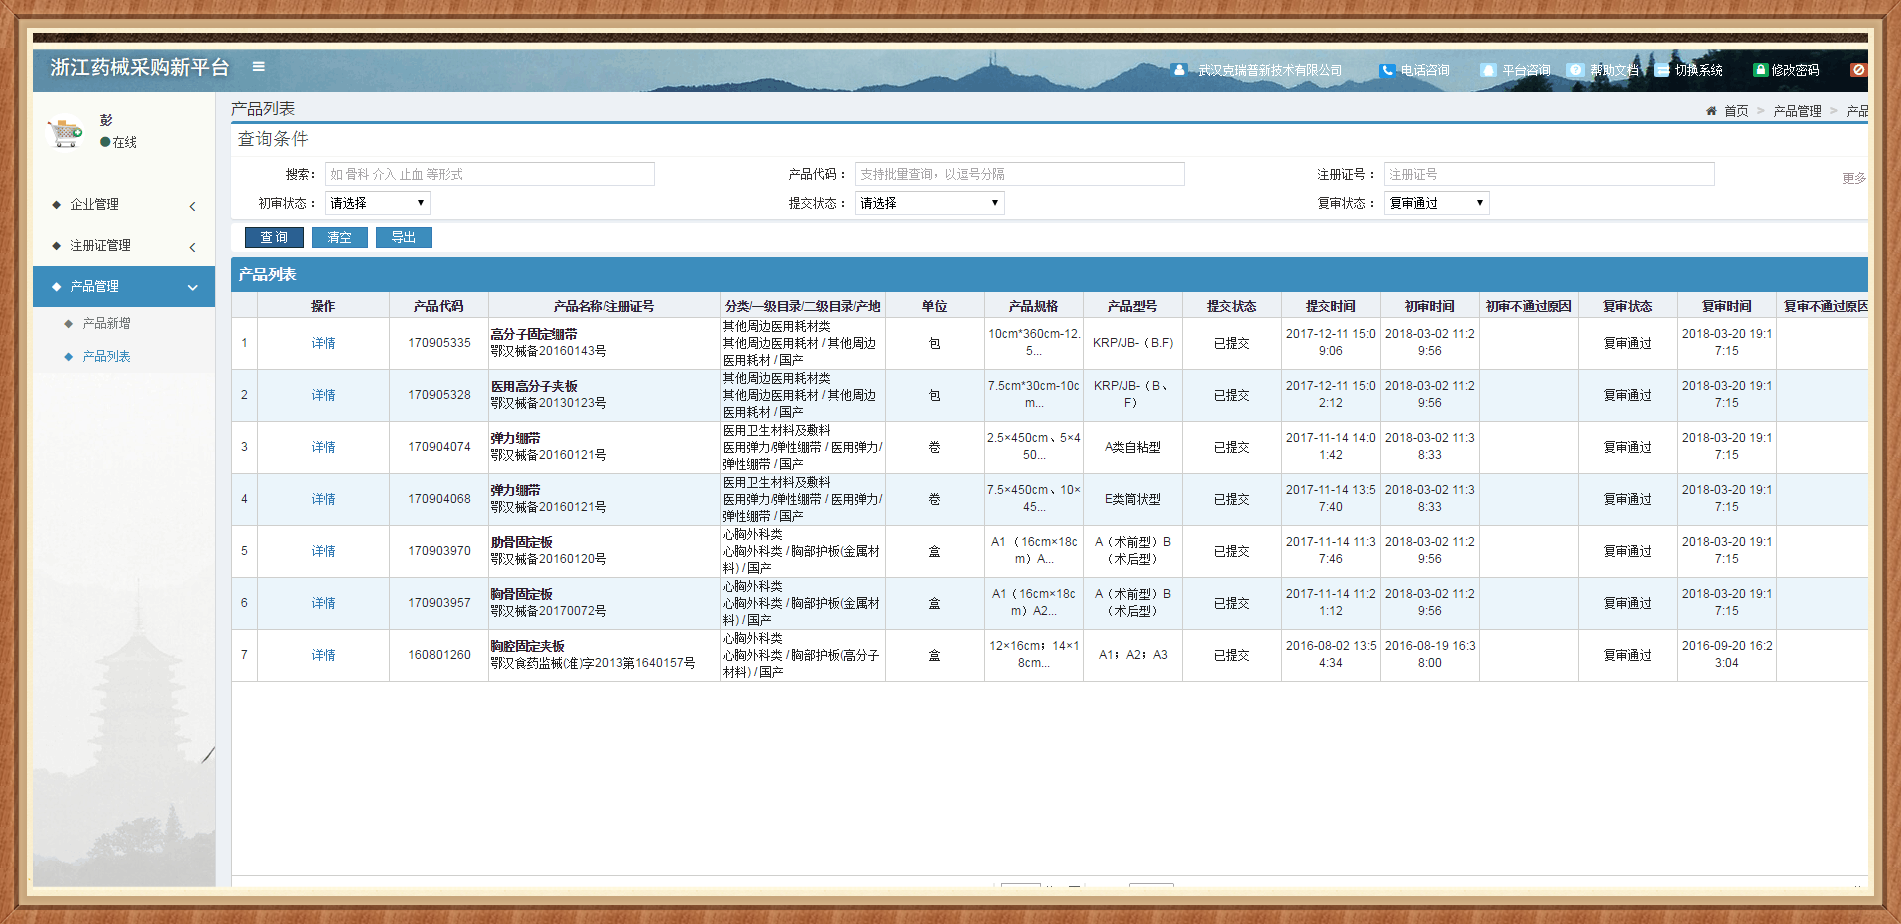This screenshot has width=1901, height=924.
Task: Open the 初审状态 dropdown
Action: tap(377, 203)
